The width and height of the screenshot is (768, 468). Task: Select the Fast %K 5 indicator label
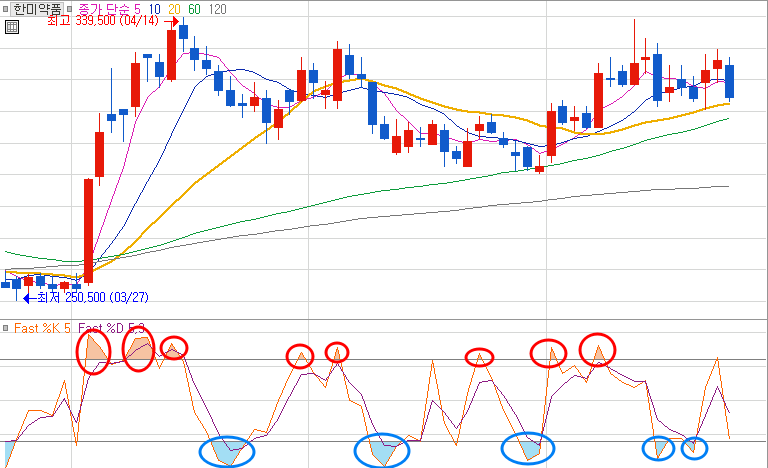click(42, 328)
